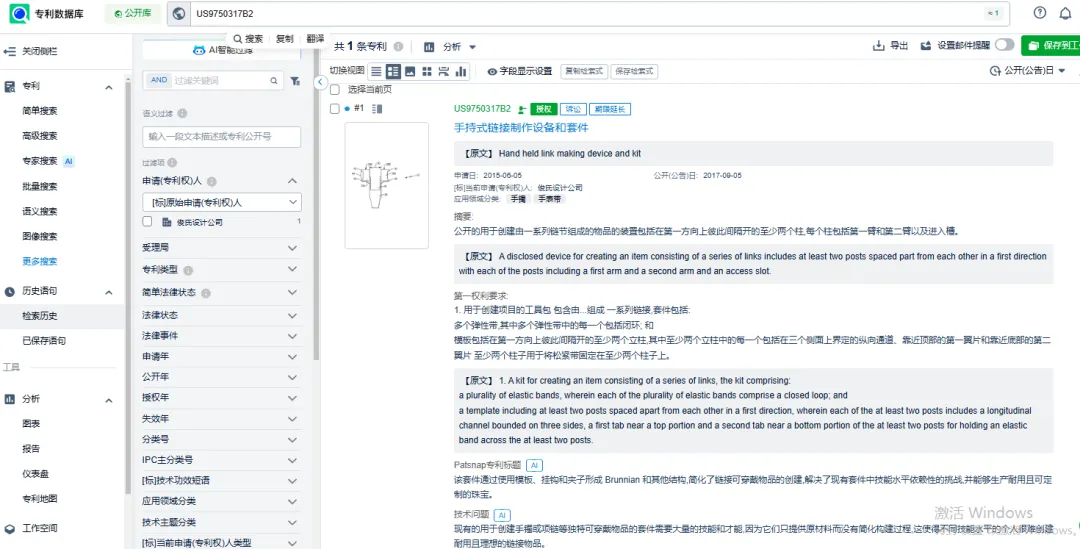The width and height of the screenshot is (1080, 549).
Task: Check the 选择当前页 checkbox
Action: [x=335, y=90]
